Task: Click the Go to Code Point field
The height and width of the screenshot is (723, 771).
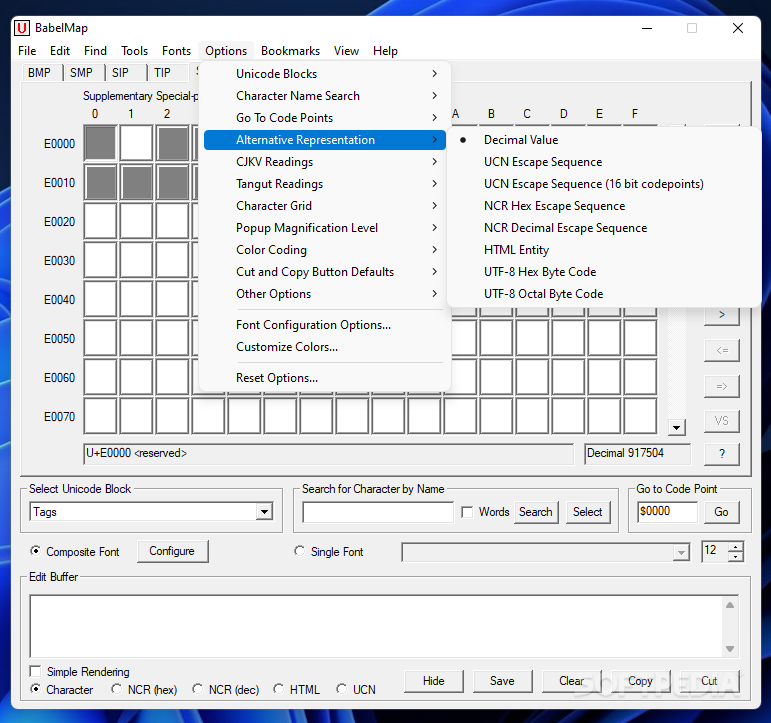Action: click(x=667, y=512)
